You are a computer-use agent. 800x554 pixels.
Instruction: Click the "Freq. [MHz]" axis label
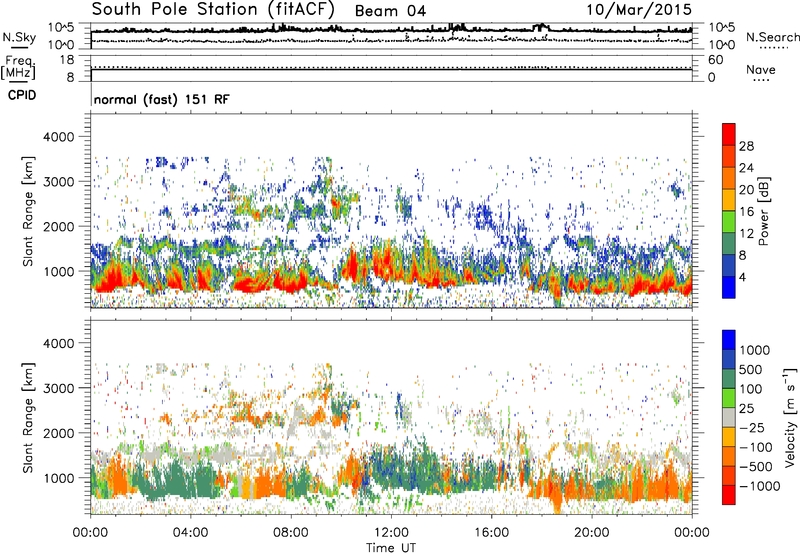click(18, 68)
